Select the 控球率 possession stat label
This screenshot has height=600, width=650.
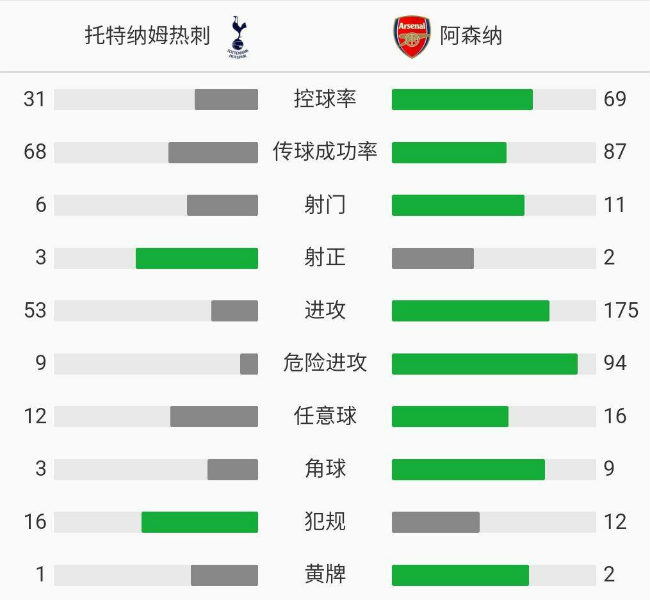tap(325, 99)
